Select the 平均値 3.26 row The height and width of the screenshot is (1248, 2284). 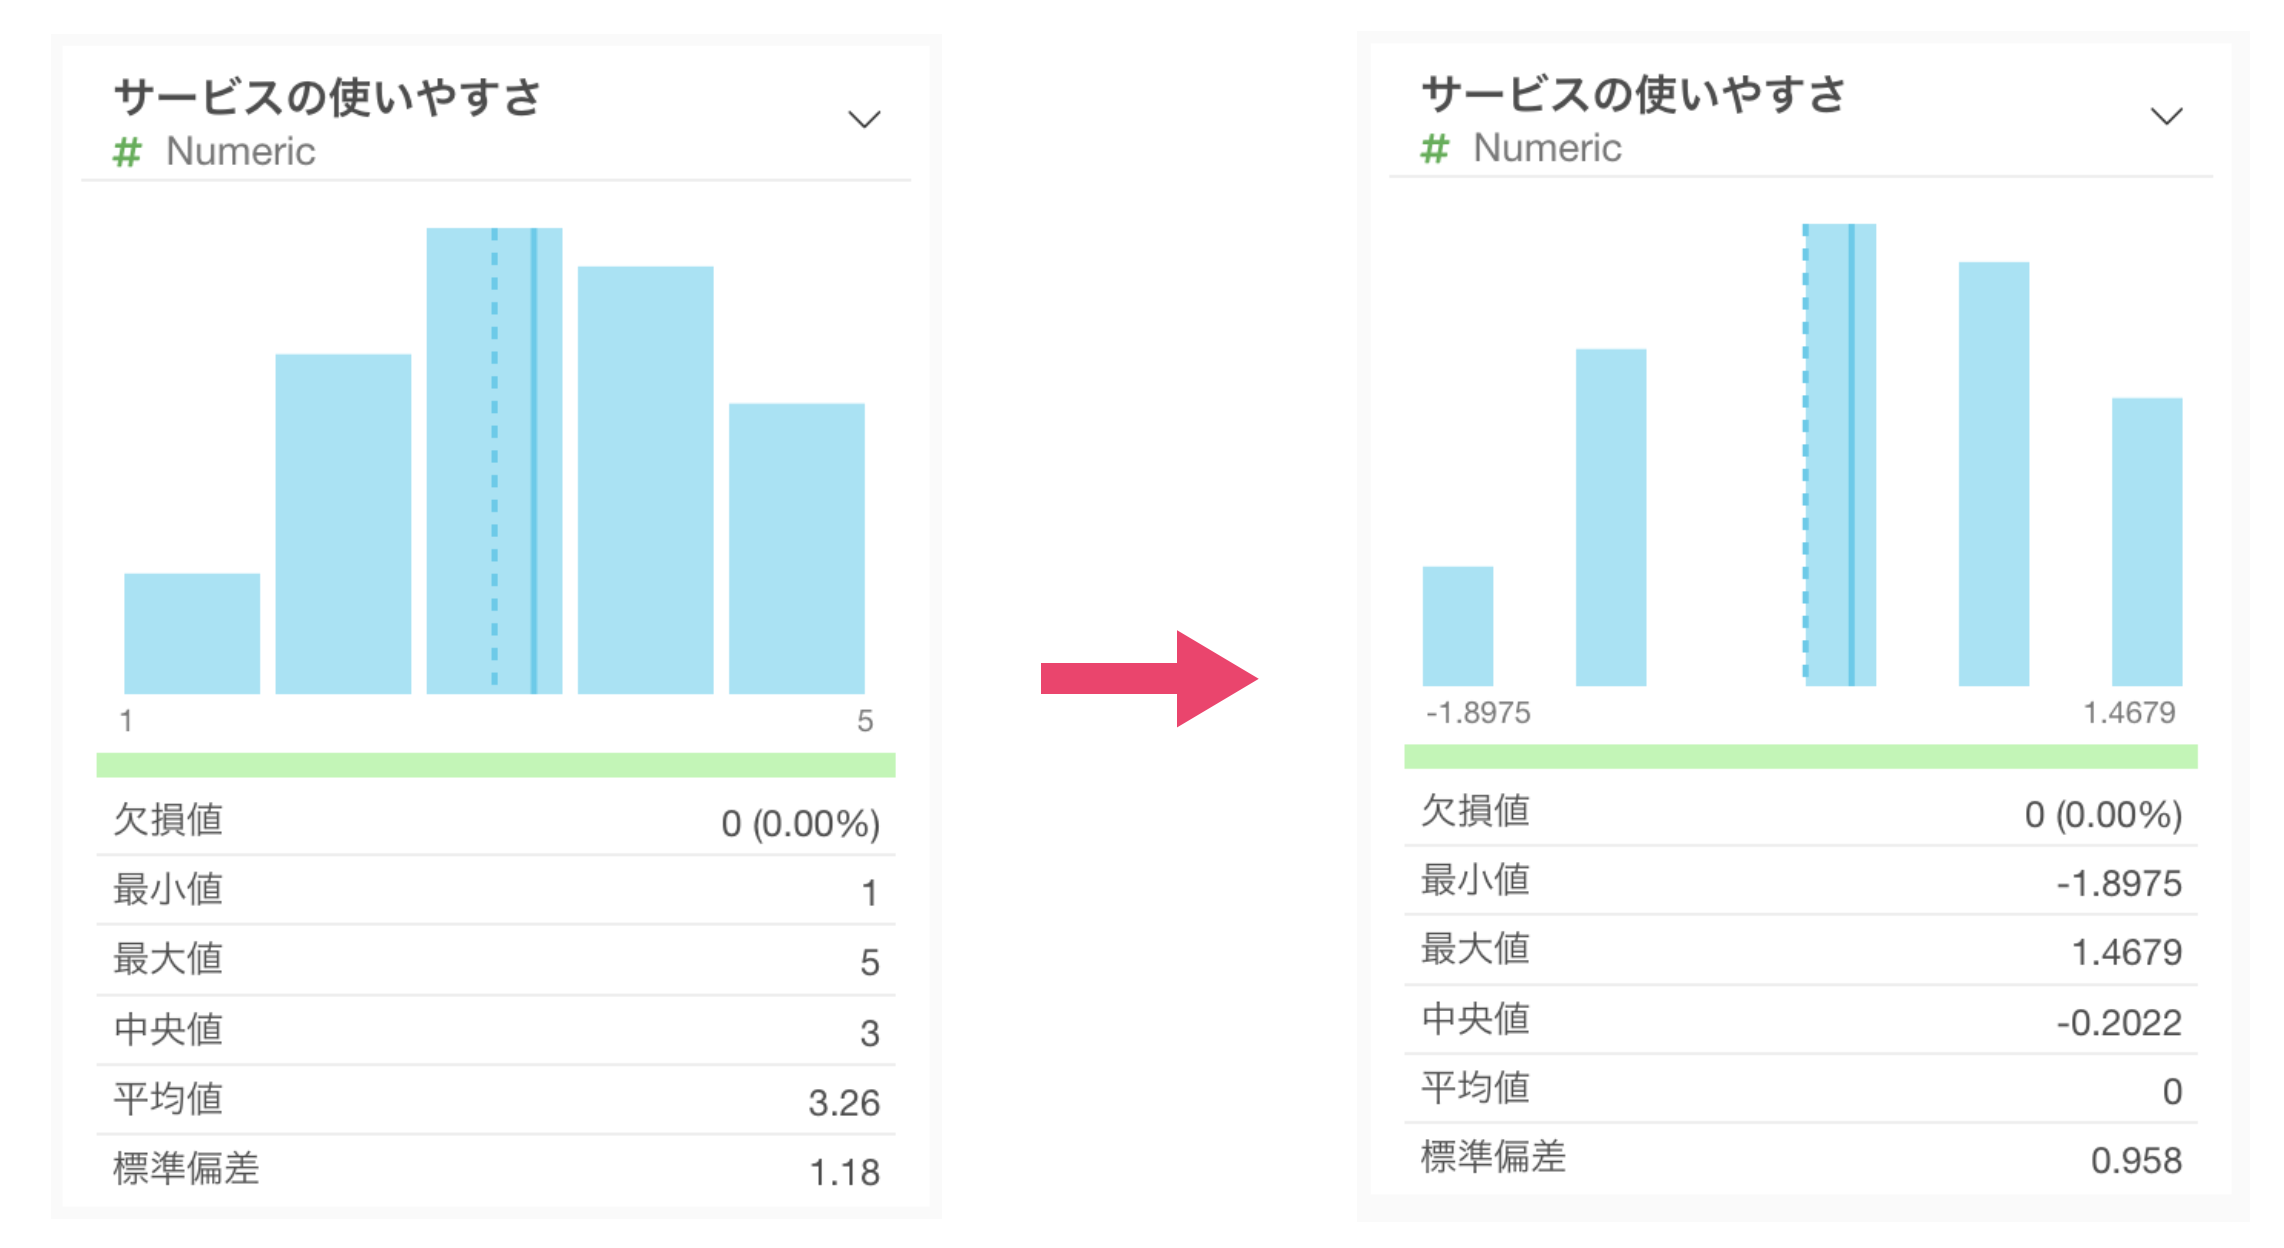496,1100
